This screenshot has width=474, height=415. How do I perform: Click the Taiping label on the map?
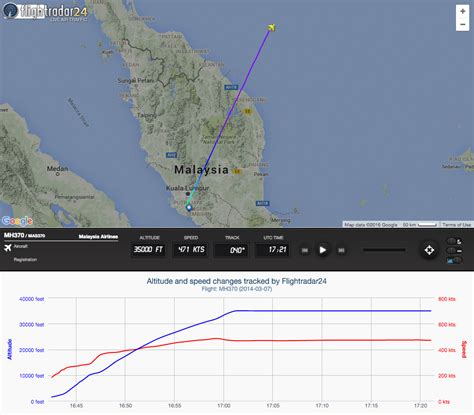(x=147, y=115)
